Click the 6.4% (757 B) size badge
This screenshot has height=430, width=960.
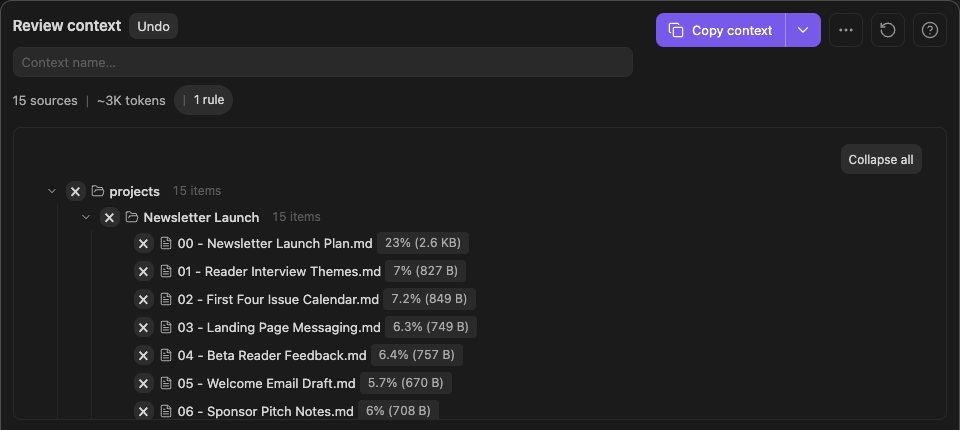(x=417, y=355)
